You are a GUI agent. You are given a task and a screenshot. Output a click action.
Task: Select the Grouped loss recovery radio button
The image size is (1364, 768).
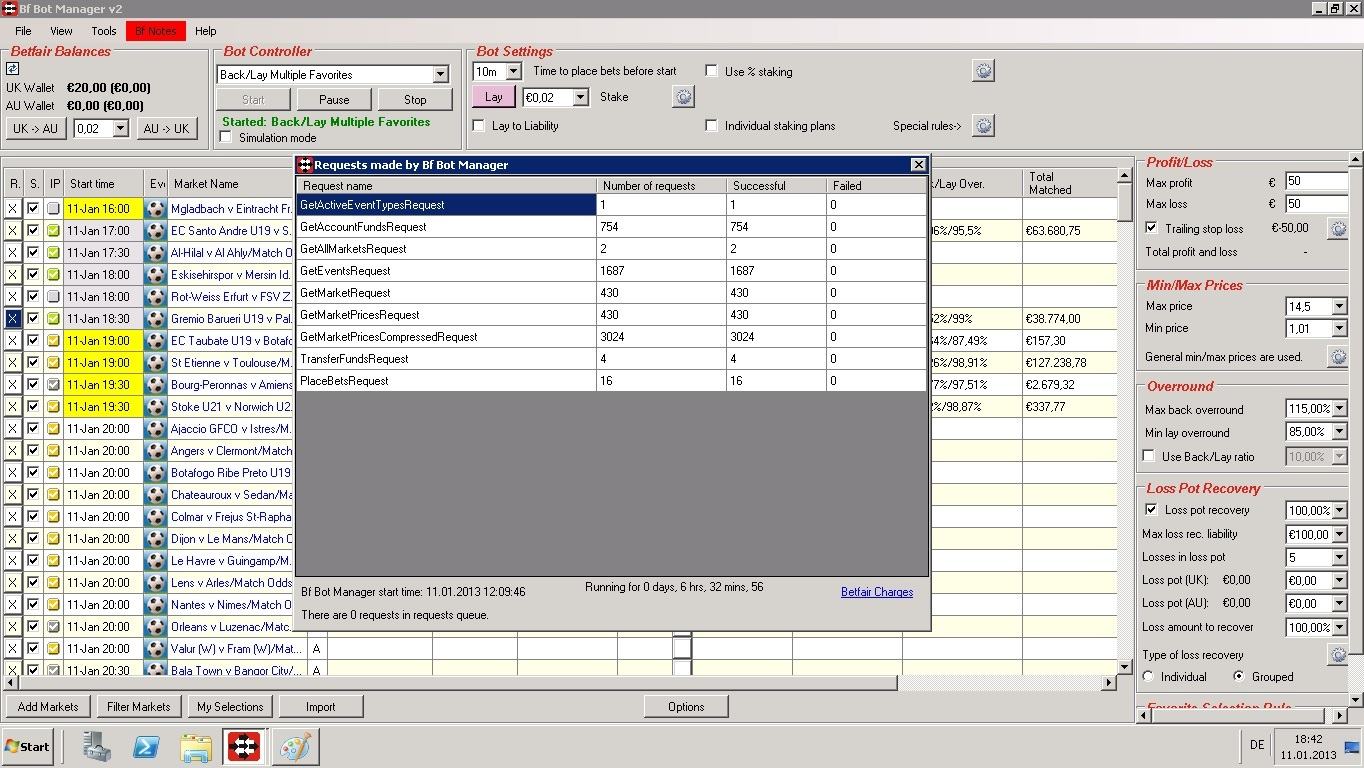coord(1239,677)
